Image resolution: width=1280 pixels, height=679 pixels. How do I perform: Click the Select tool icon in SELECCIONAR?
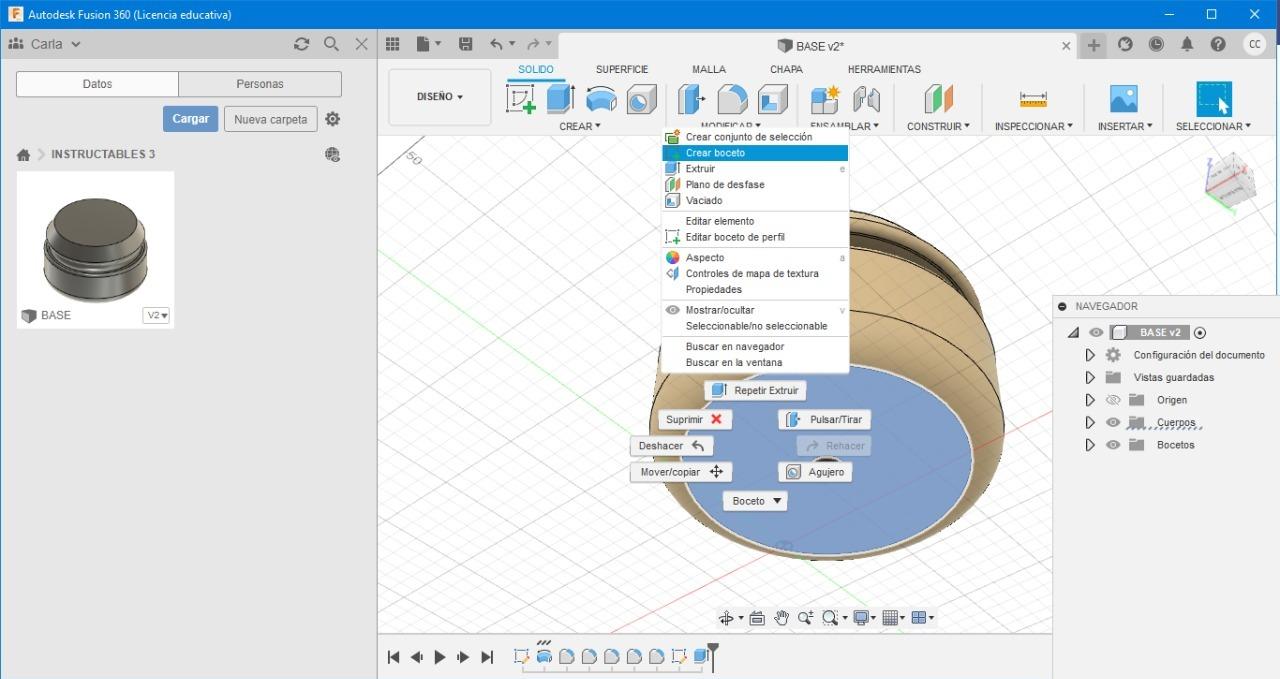click(x=1214, y=99)
